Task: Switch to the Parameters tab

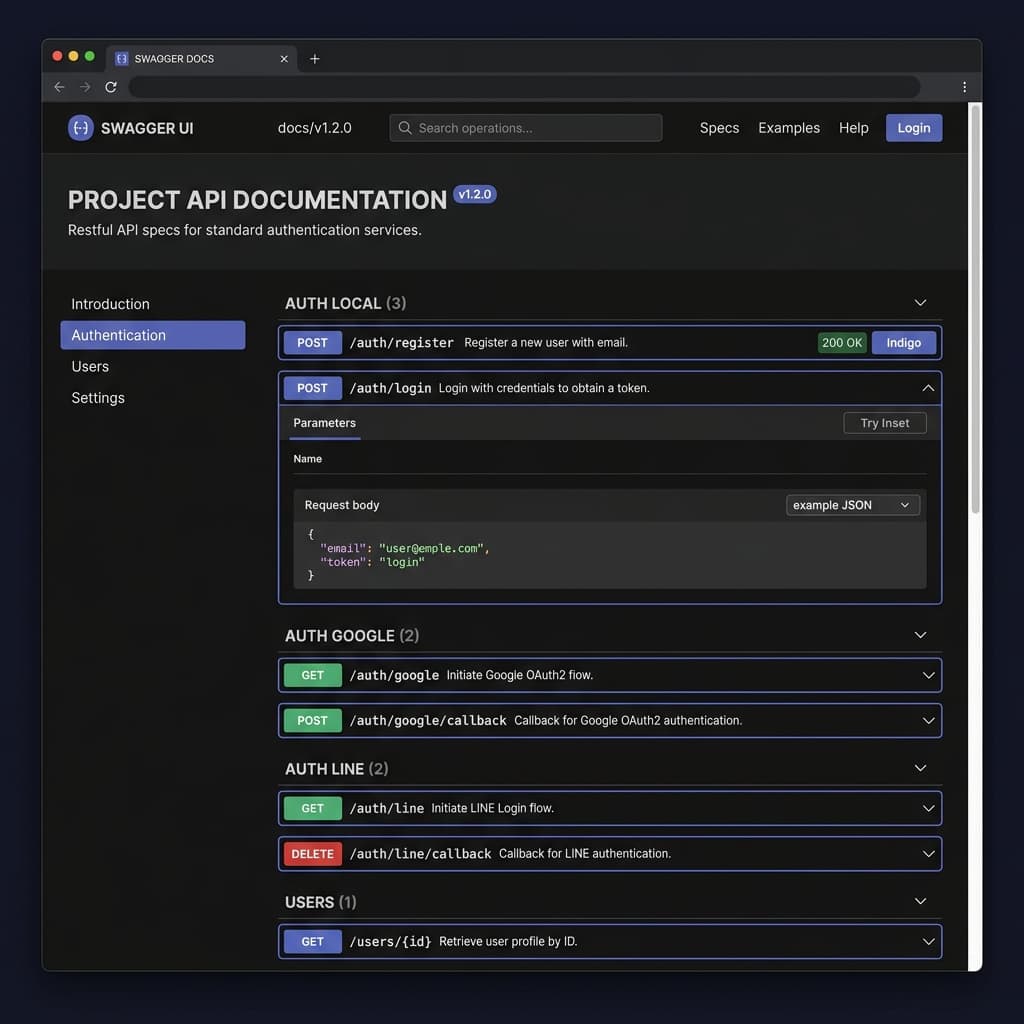Action: pyautogui.click(x=324, y=423)
